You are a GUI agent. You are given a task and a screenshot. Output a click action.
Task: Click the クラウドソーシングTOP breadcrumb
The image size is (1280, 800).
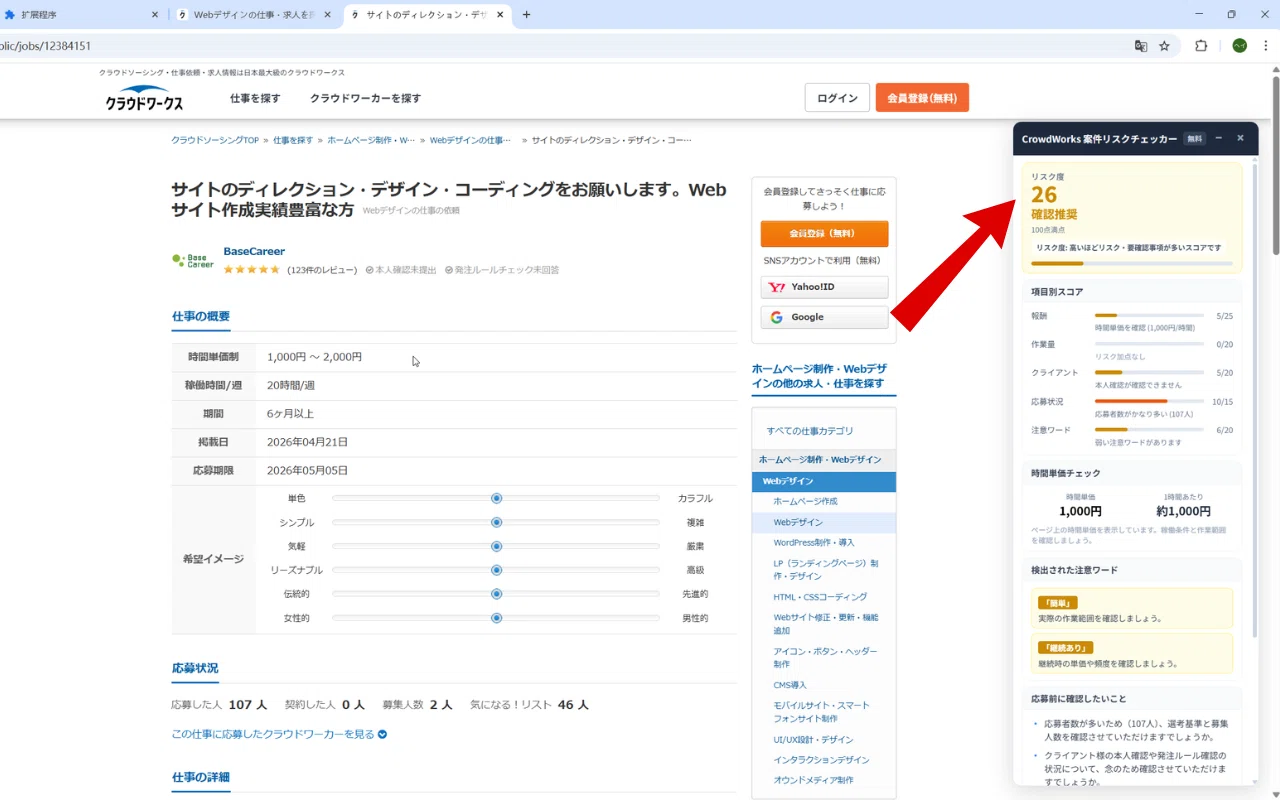[215, 140]
